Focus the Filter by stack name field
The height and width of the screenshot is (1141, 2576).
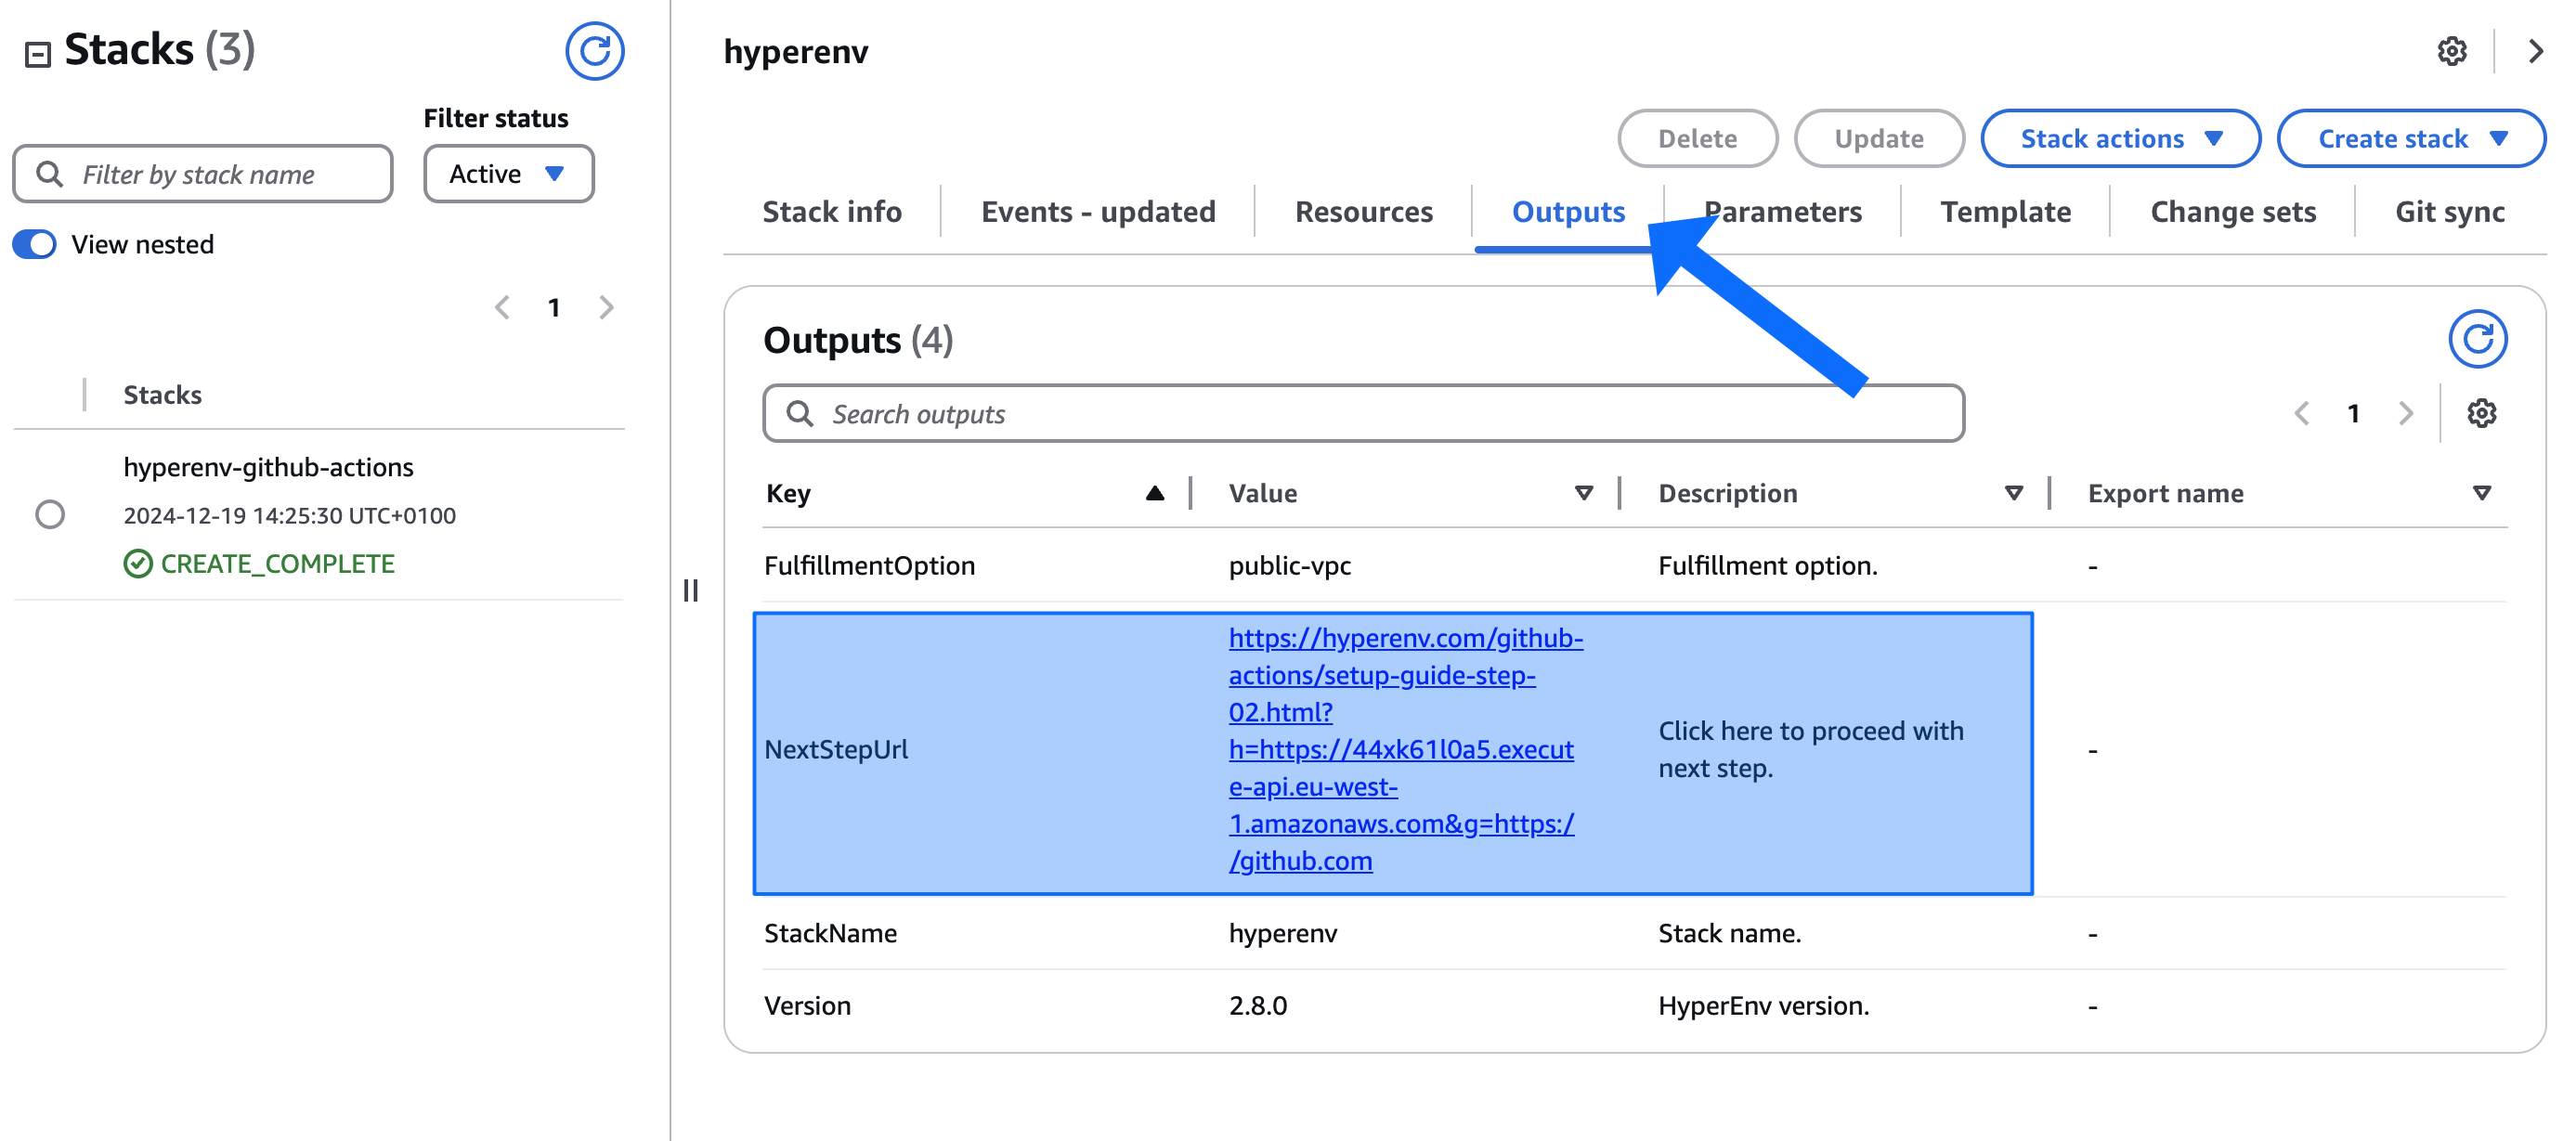(x=203, y=174)
